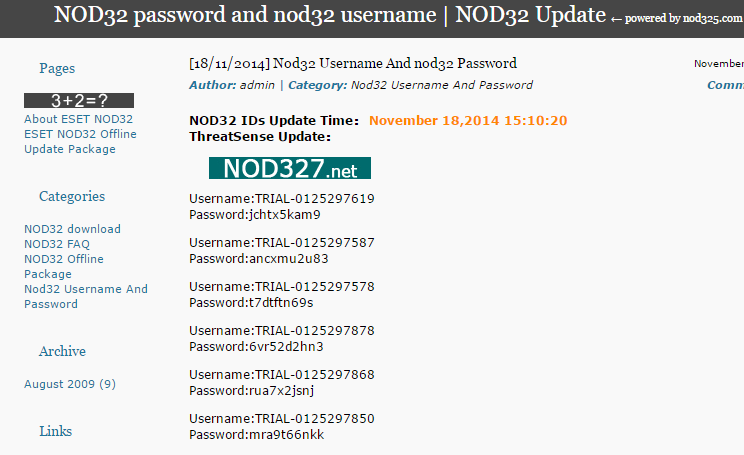The height and width of the screenshot is (455, 744).
Task: Open the August 2009 archive
Action: pyautogui.click(x=70, y=384)
